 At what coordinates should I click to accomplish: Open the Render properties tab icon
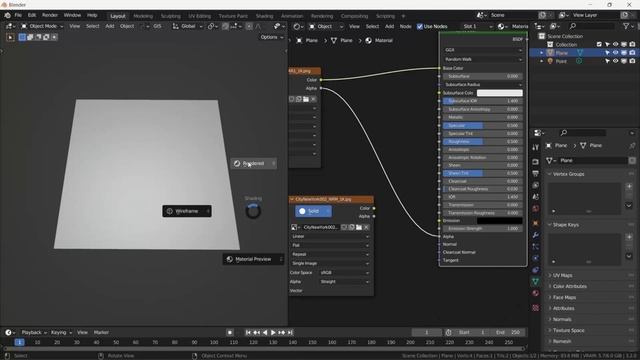click(x=536, y=162)
